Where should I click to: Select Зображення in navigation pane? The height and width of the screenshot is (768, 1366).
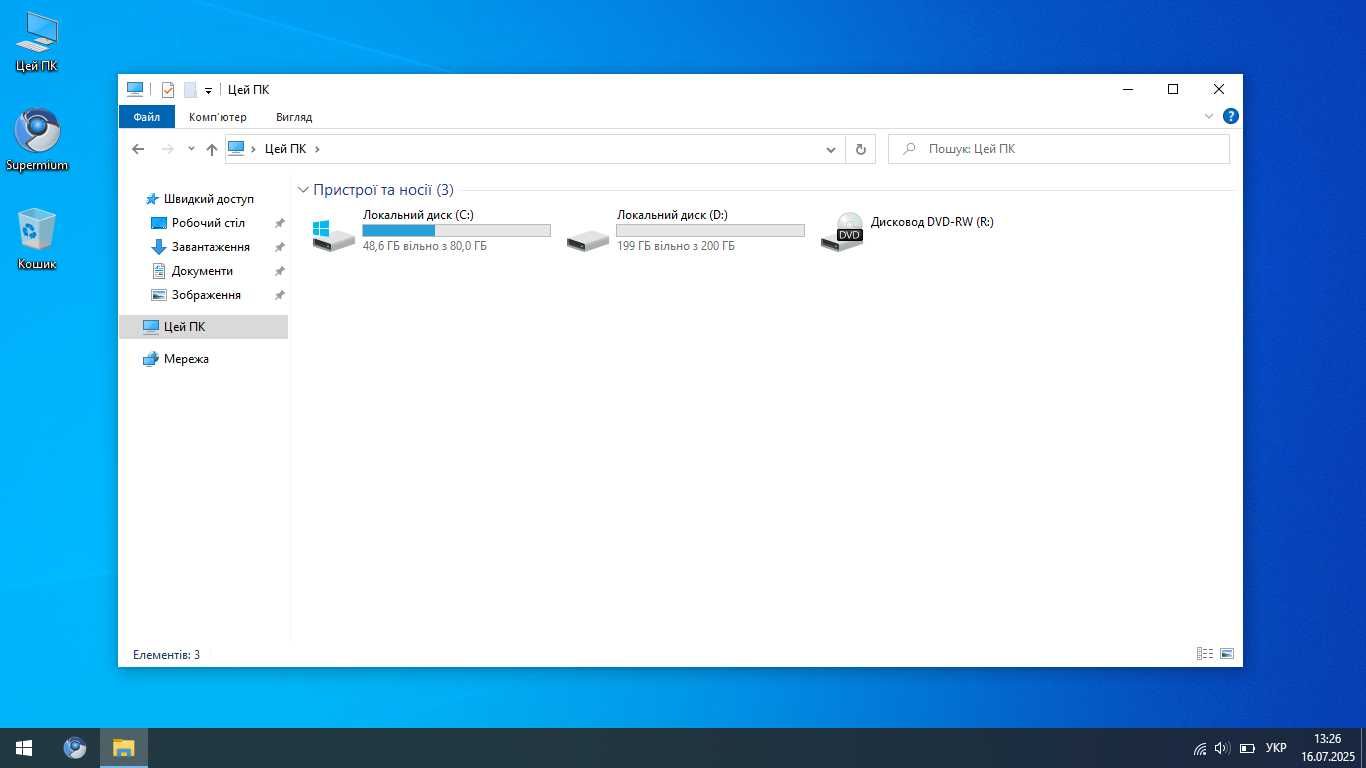[x=206, y=295]
